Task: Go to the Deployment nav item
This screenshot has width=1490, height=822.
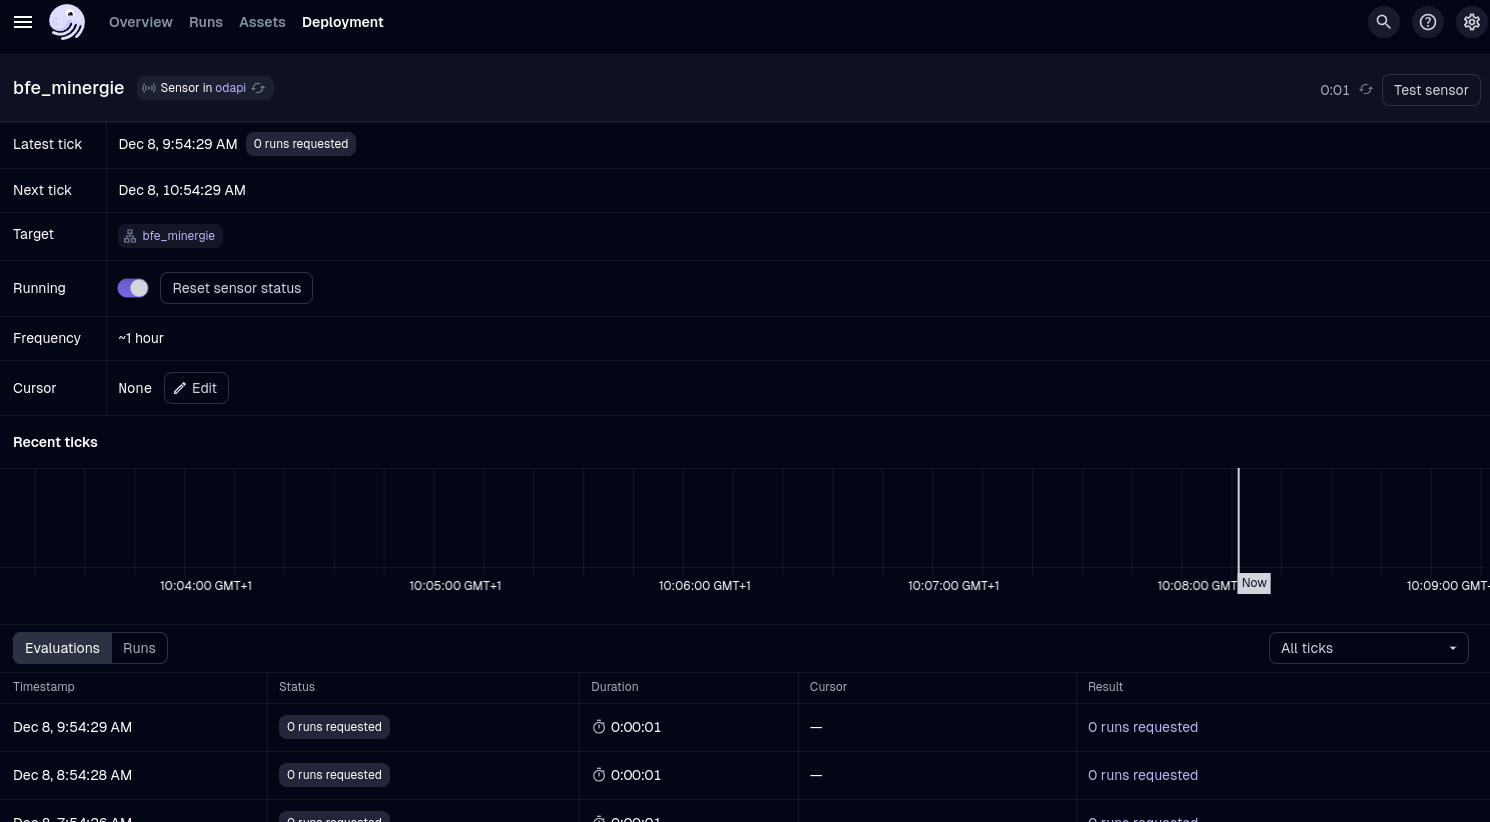Action: pyautogui.click(x=343, y=22)
